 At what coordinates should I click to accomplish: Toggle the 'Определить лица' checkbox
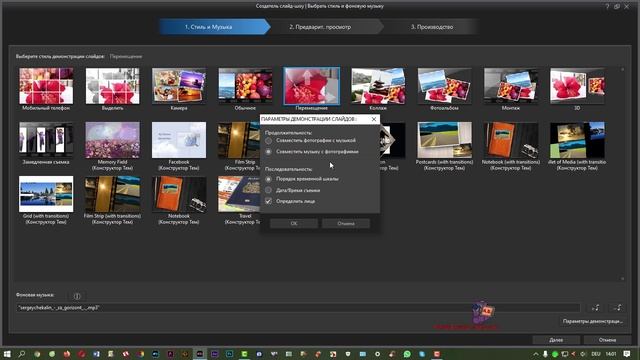[x=268, y=201]
